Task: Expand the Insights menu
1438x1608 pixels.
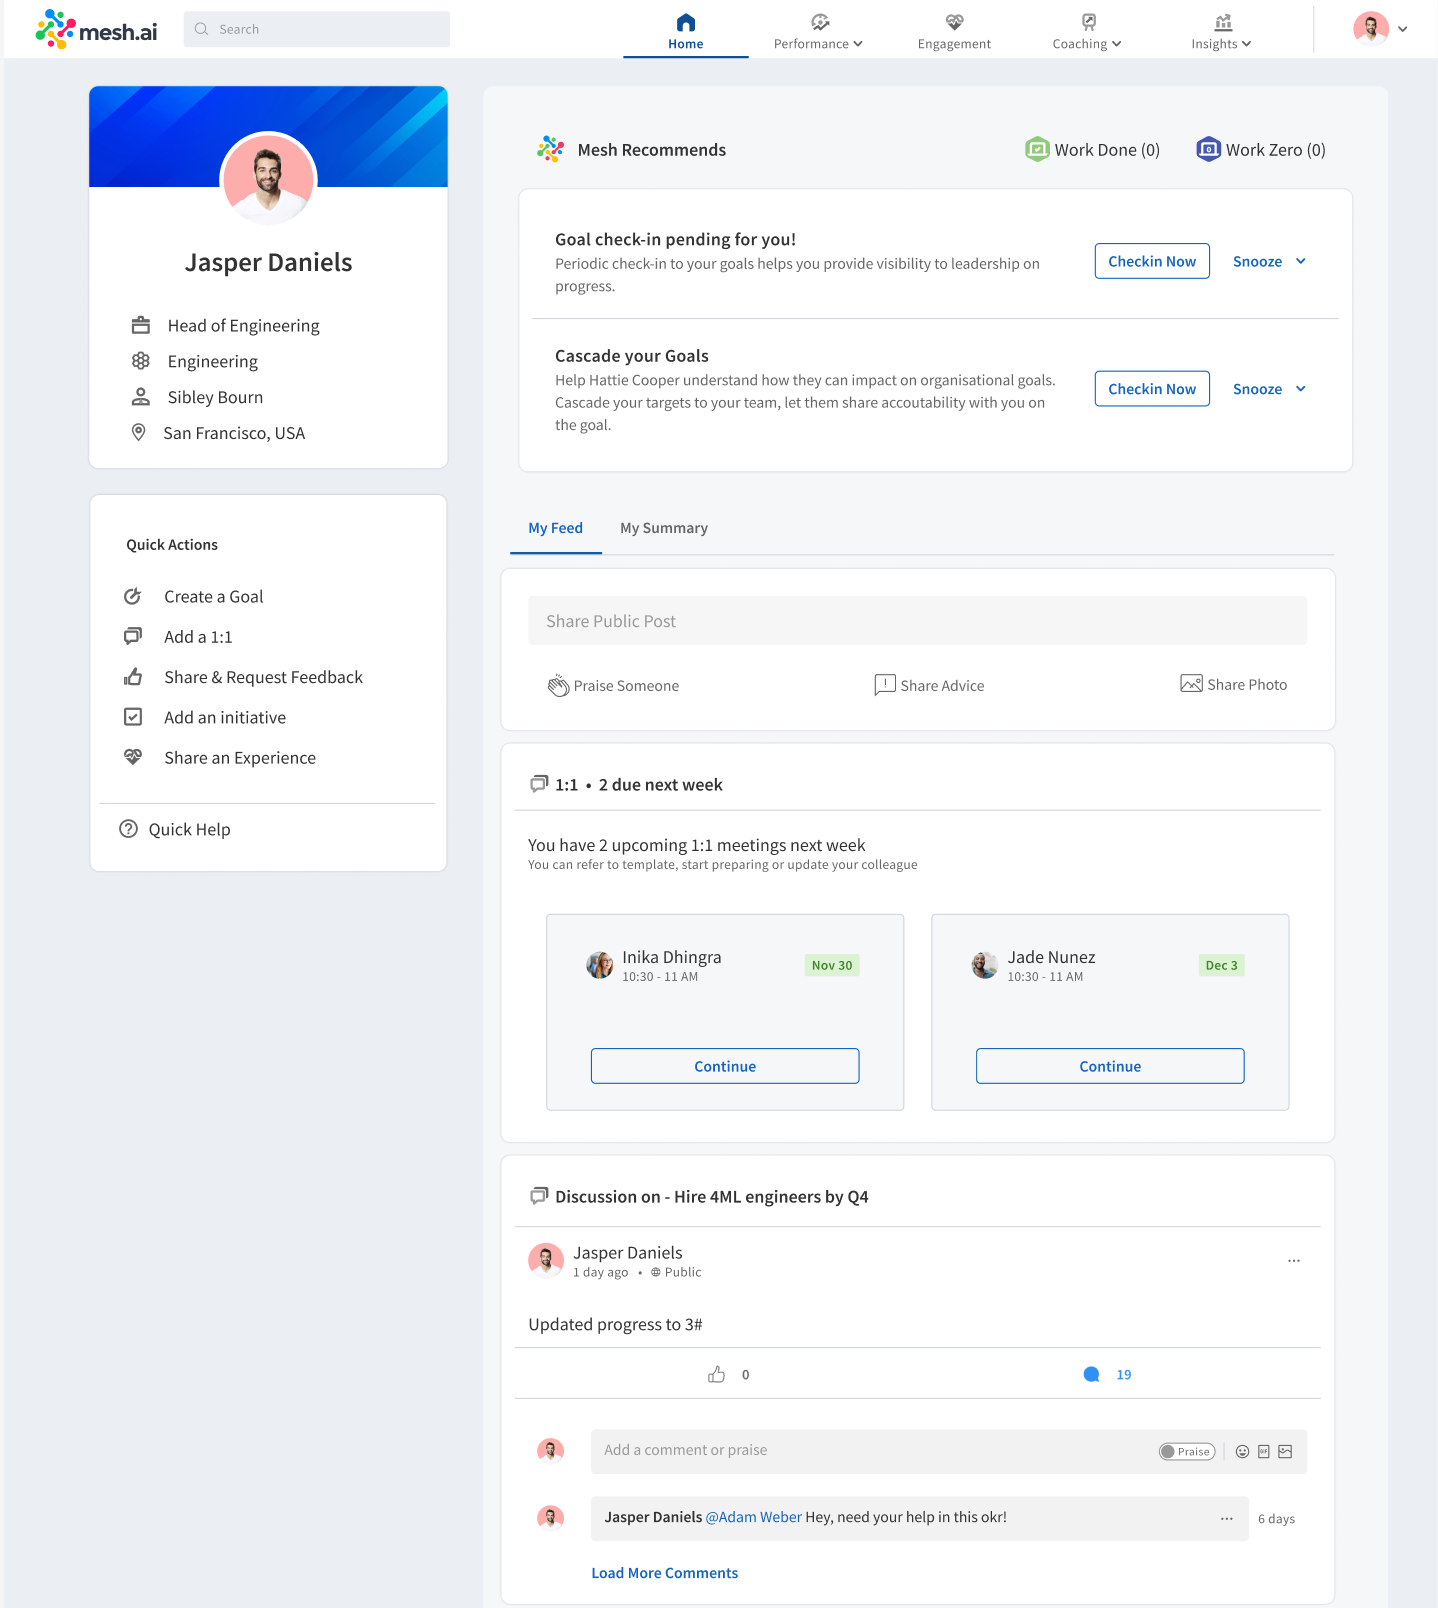Action: click(1221, 32)
